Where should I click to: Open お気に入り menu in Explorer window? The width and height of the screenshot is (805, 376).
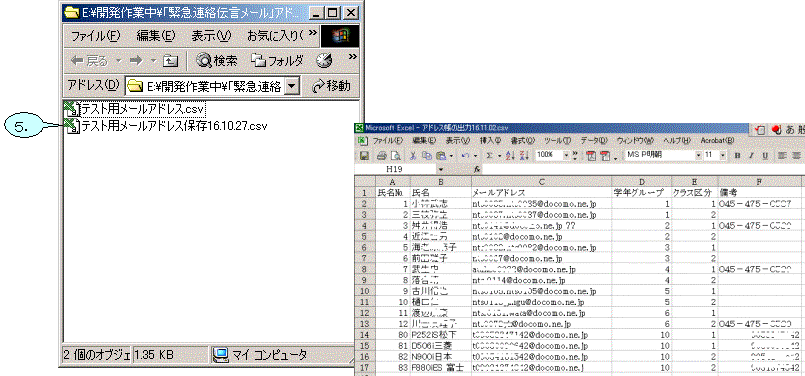(275, 35)
